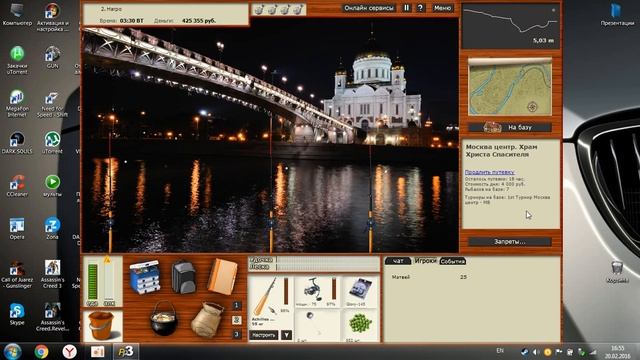Click the На базу button
The width and height of the screenshot is (640, 360).
[x=510, y=127]
